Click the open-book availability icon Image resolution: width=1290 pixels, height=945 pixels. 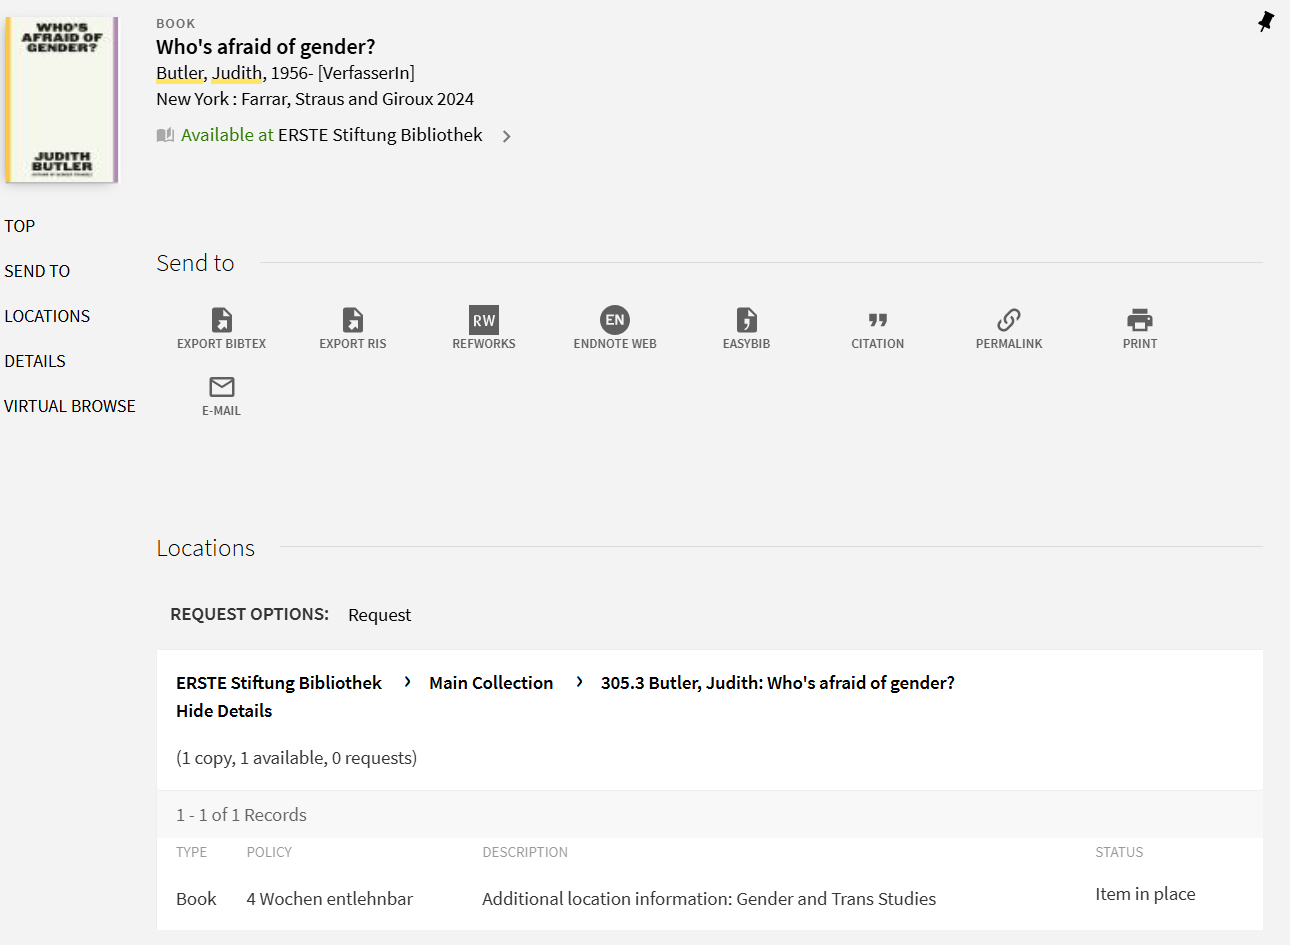pyautogui.click(x=165, y=135)
